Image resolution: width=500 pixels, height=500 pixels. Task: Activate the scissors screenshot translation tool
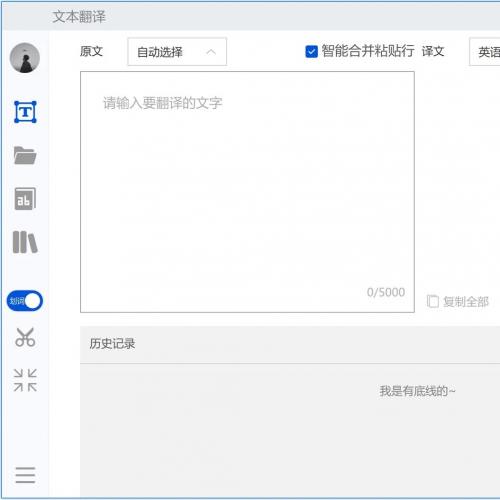tap(25, 337)
